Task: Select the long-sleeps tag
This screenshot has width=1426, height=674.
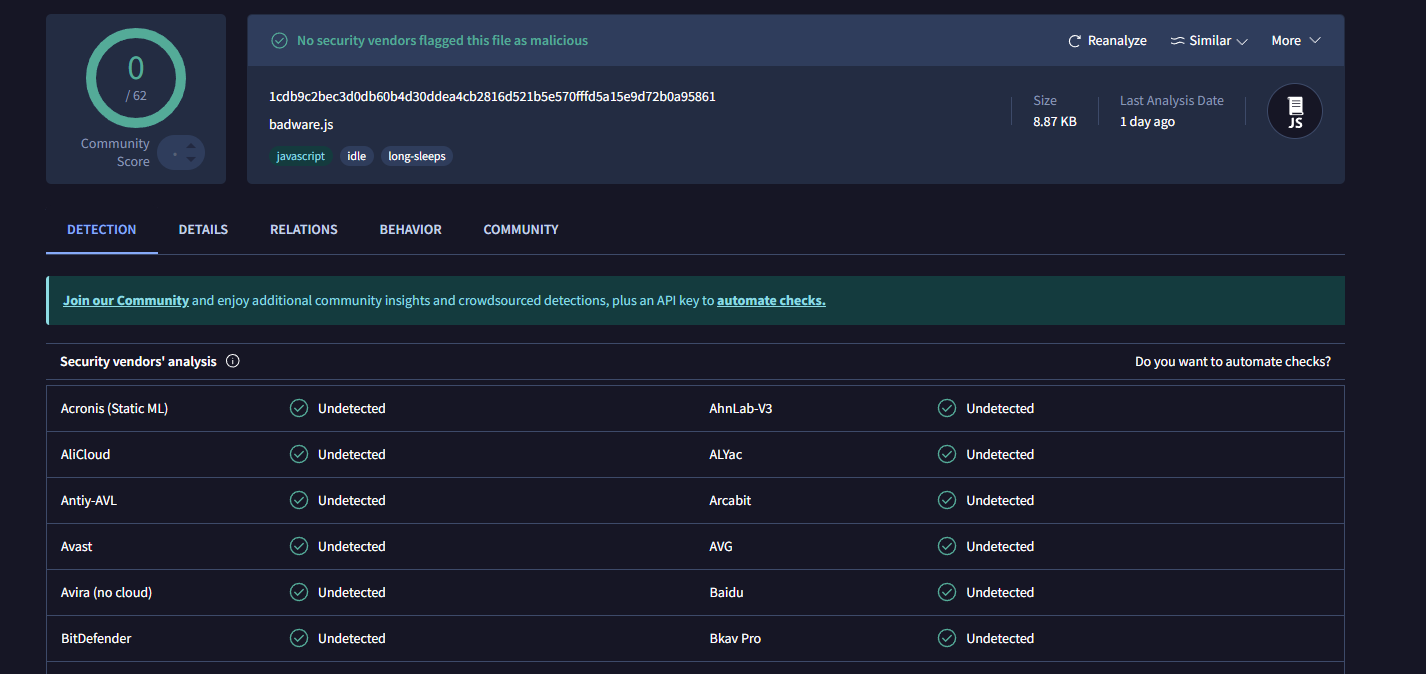Action: (x=417, y=156)
